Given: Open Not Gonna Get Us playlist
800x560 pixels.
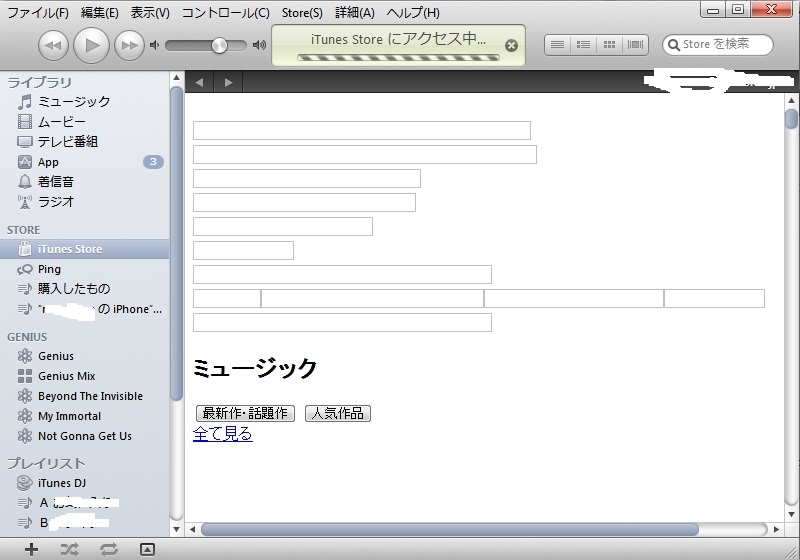Looking at the screenshot, I should tap(84, 436).
